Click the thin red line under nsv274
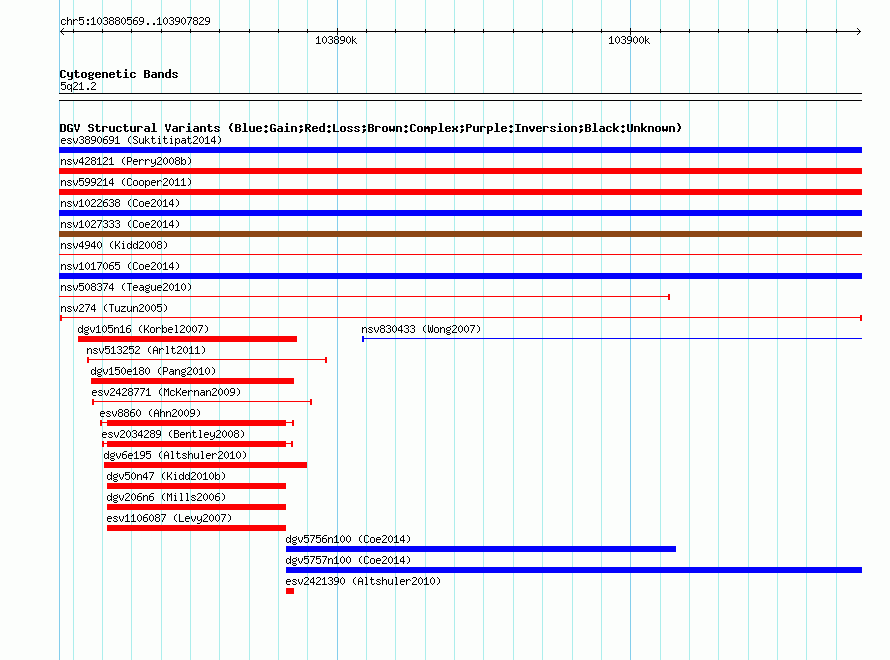The image size is (890, 660). pyautogui.click(x=460, y=318)
